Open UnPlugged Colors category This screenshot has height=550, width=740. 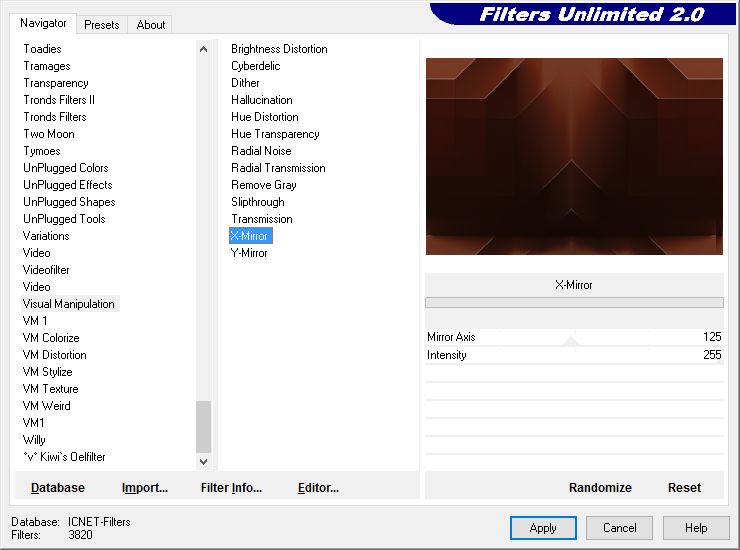click(x=66, y=168)
